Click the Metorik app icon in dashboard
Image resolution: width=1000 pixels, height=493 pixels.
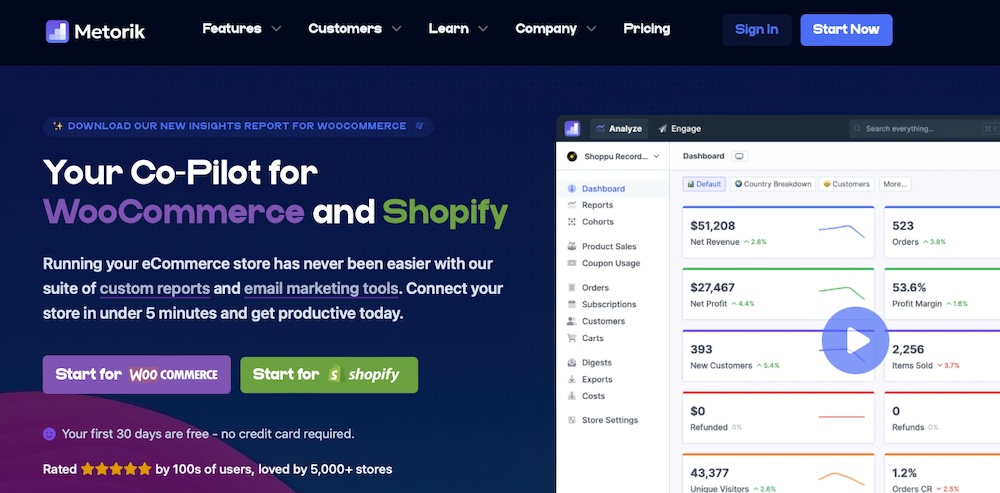[572, 128]
